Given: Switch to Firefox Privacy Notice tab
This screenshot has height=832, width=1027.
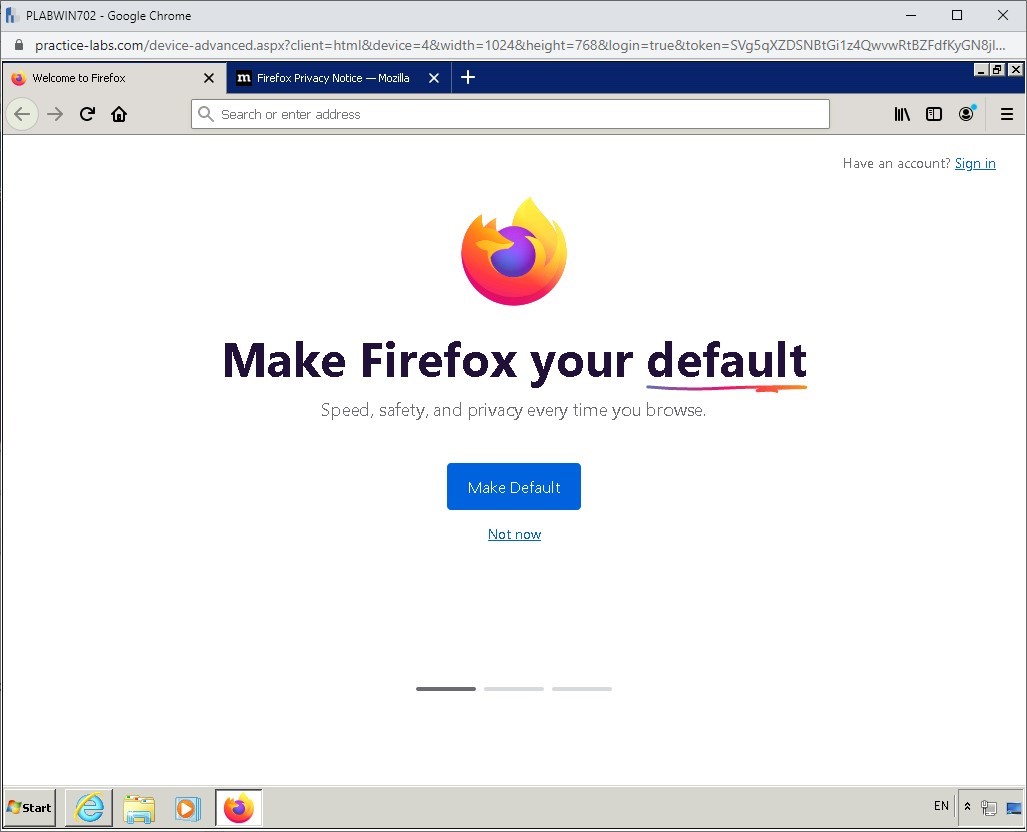Looking at the screenshot, I should [x=332, y=78].
